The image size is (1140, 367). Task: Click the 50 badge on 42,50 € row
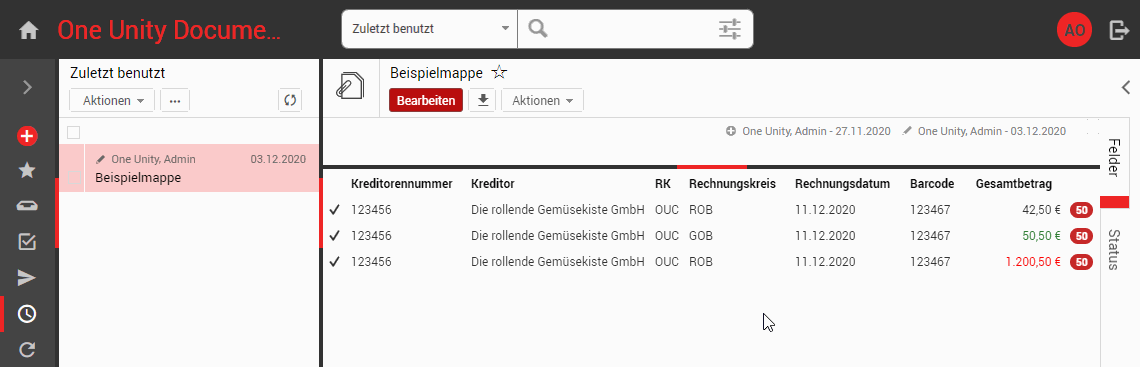pos(1081,210)
